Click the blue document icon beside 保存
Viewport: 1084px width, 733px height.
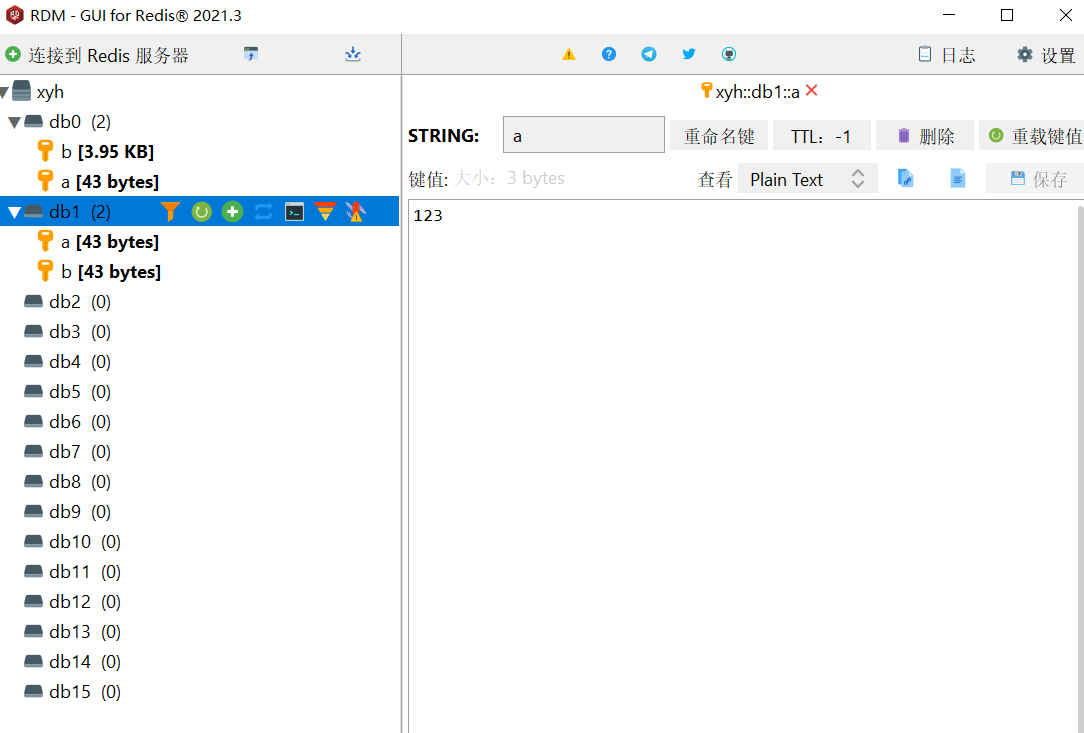point(957,178)
